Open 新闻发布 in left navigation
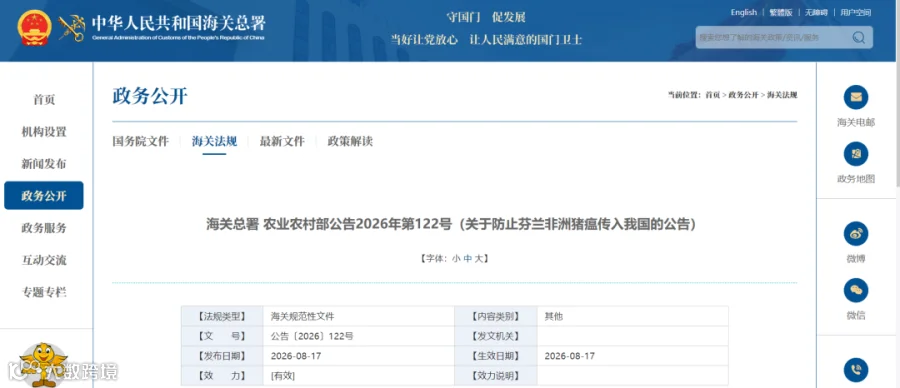 pos(44,164)
